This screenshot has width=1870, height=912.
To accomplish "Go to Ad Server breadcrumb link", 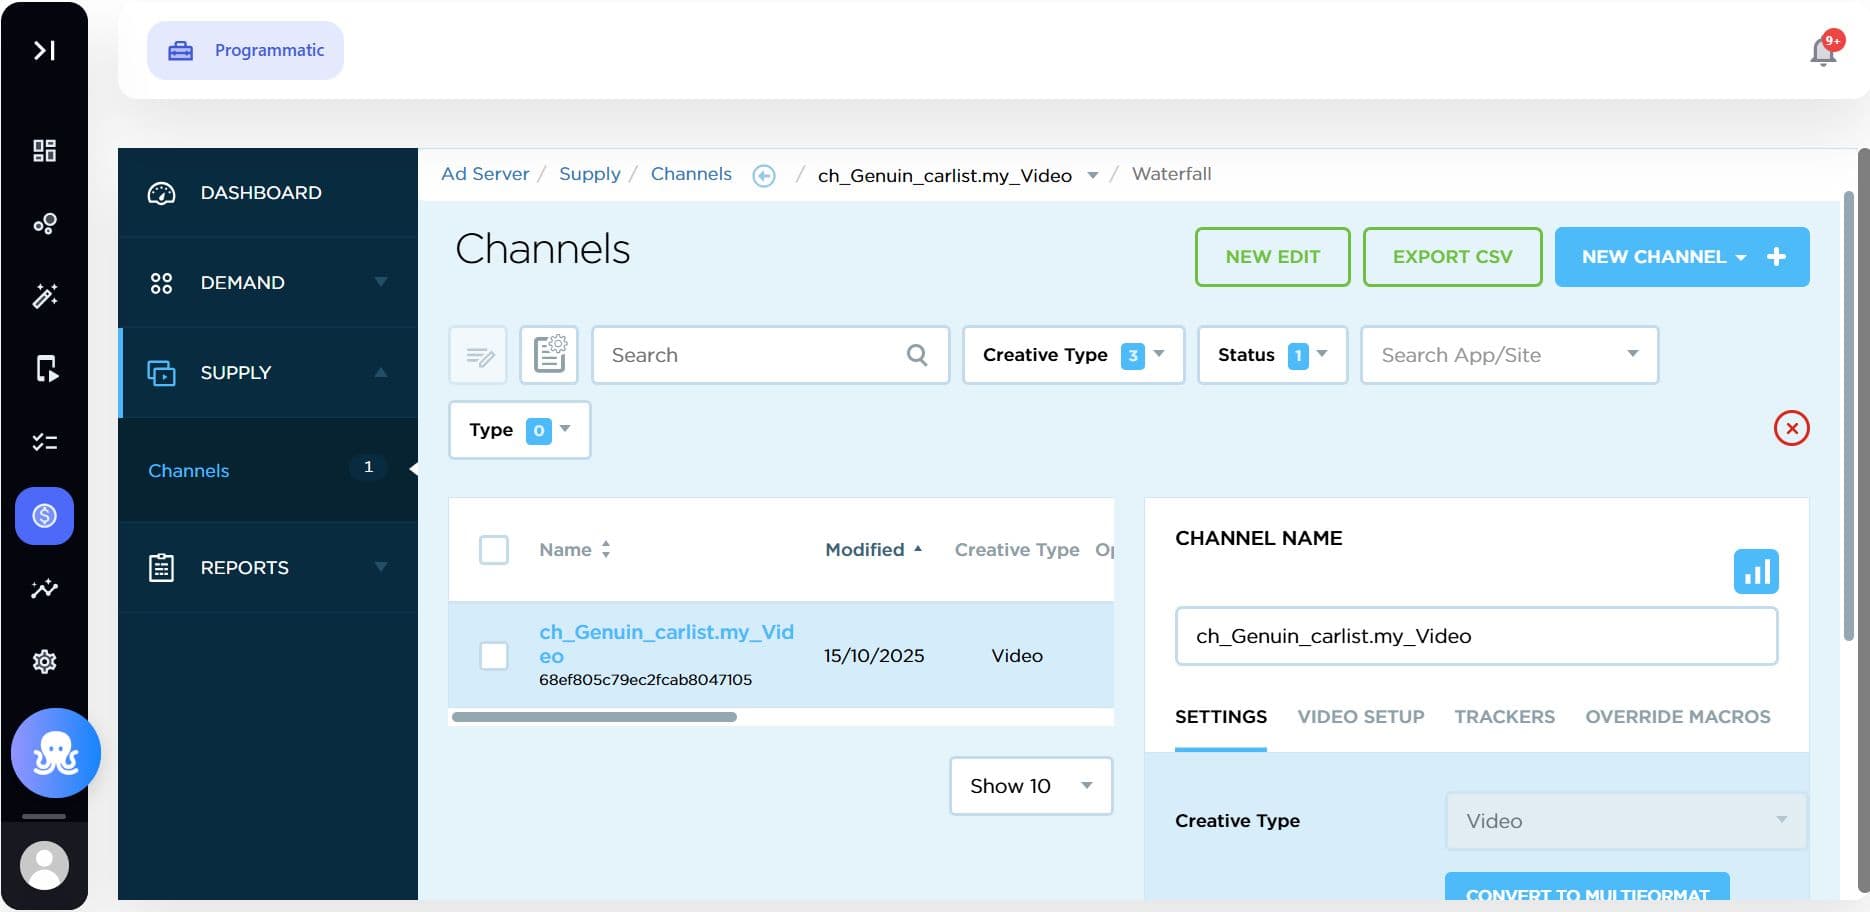I will coord(485,174).
